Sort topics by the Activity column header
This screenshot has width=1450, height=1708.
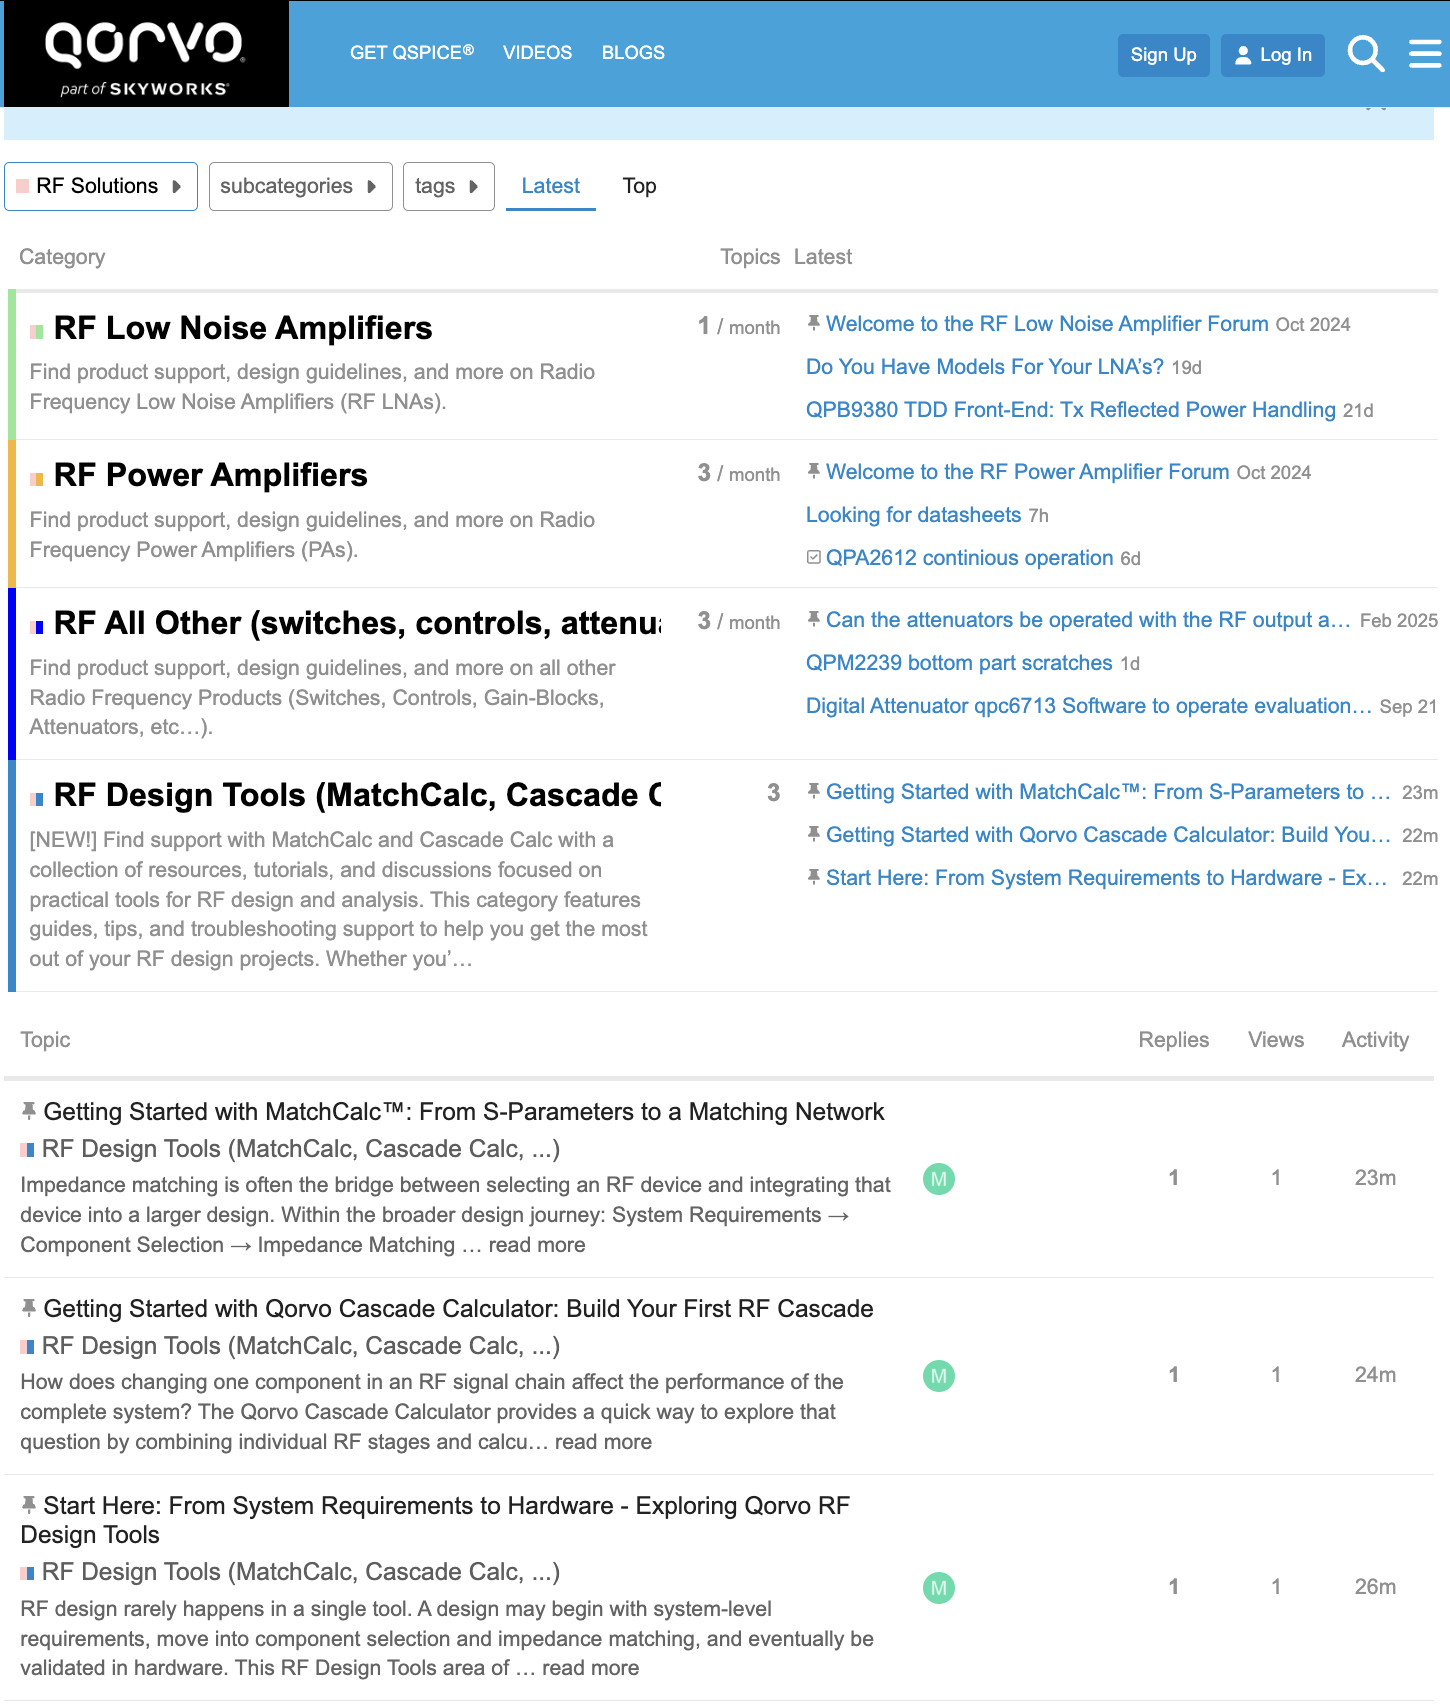(x=1375, y=1040)
